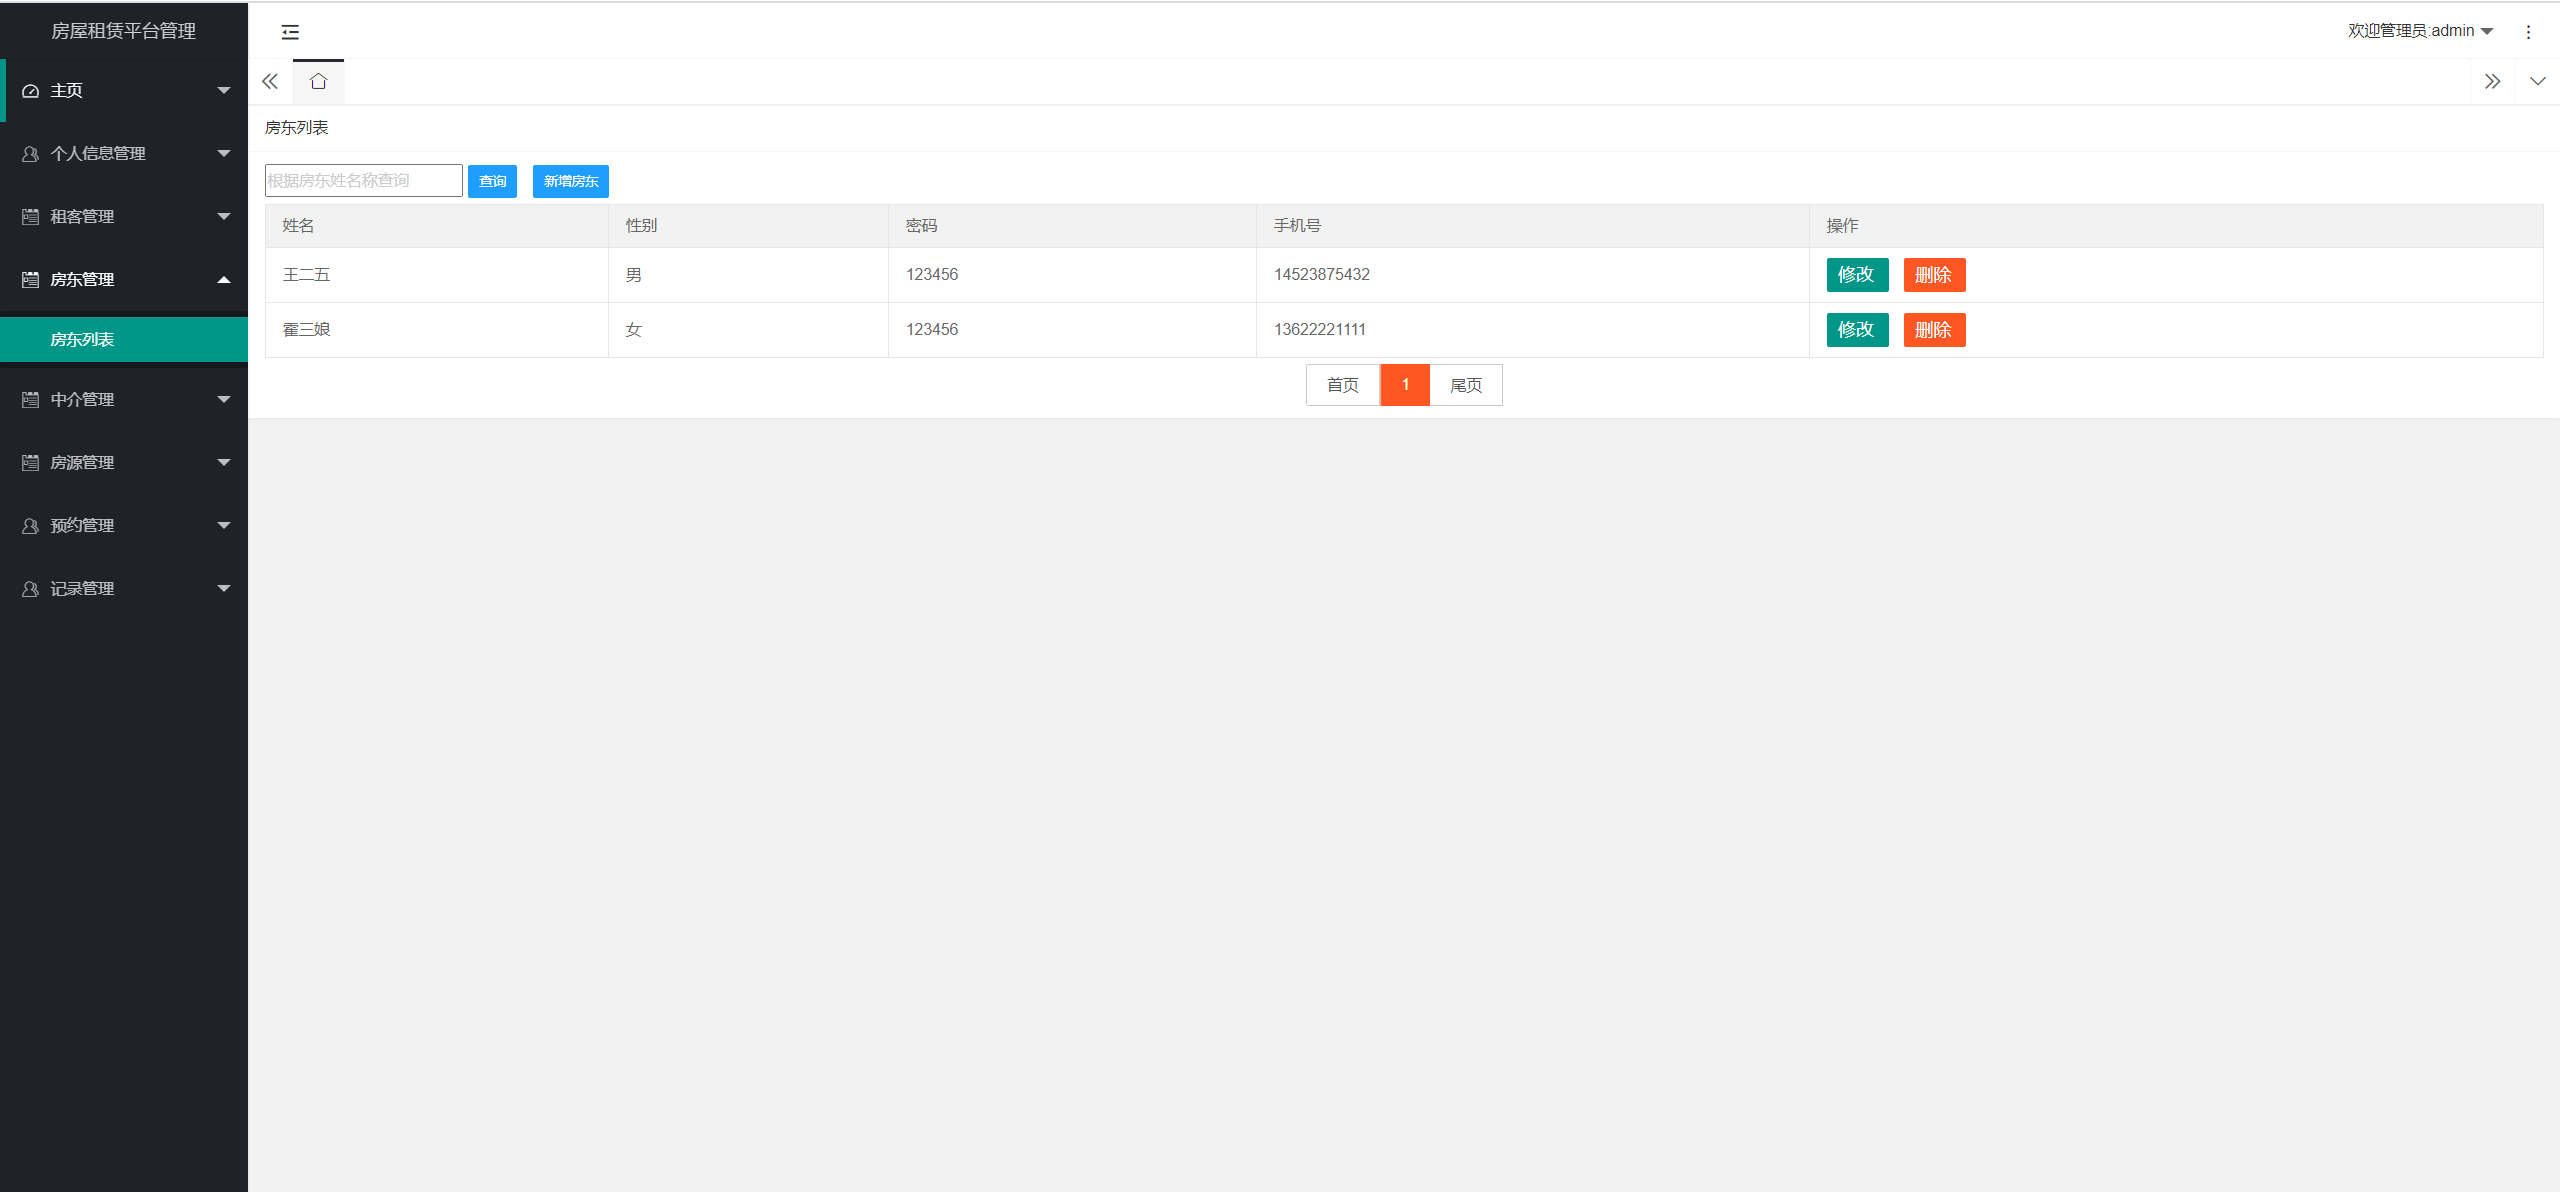The height and width of the screenshot is (1192, 2560).
Task: Click 删除 for 霍三娘 row
Action: pyautogui.click(x=1933, y=330)
